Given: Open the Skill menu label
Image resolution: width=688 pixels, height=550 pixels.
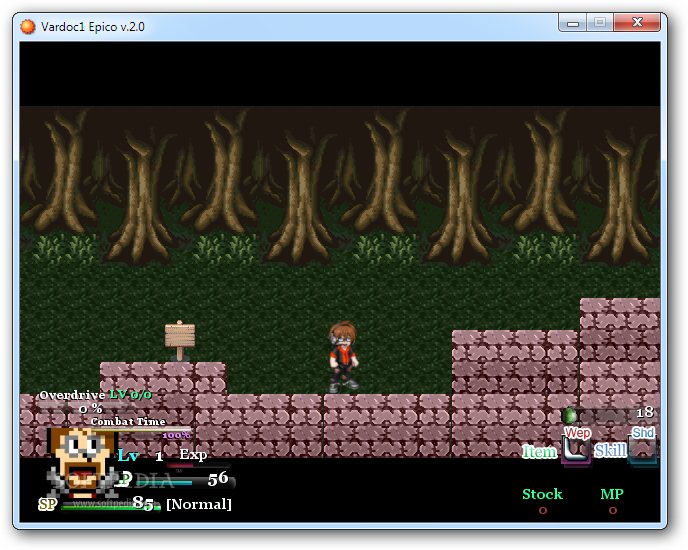Looking at the screenshot, I should coord(610,450).
